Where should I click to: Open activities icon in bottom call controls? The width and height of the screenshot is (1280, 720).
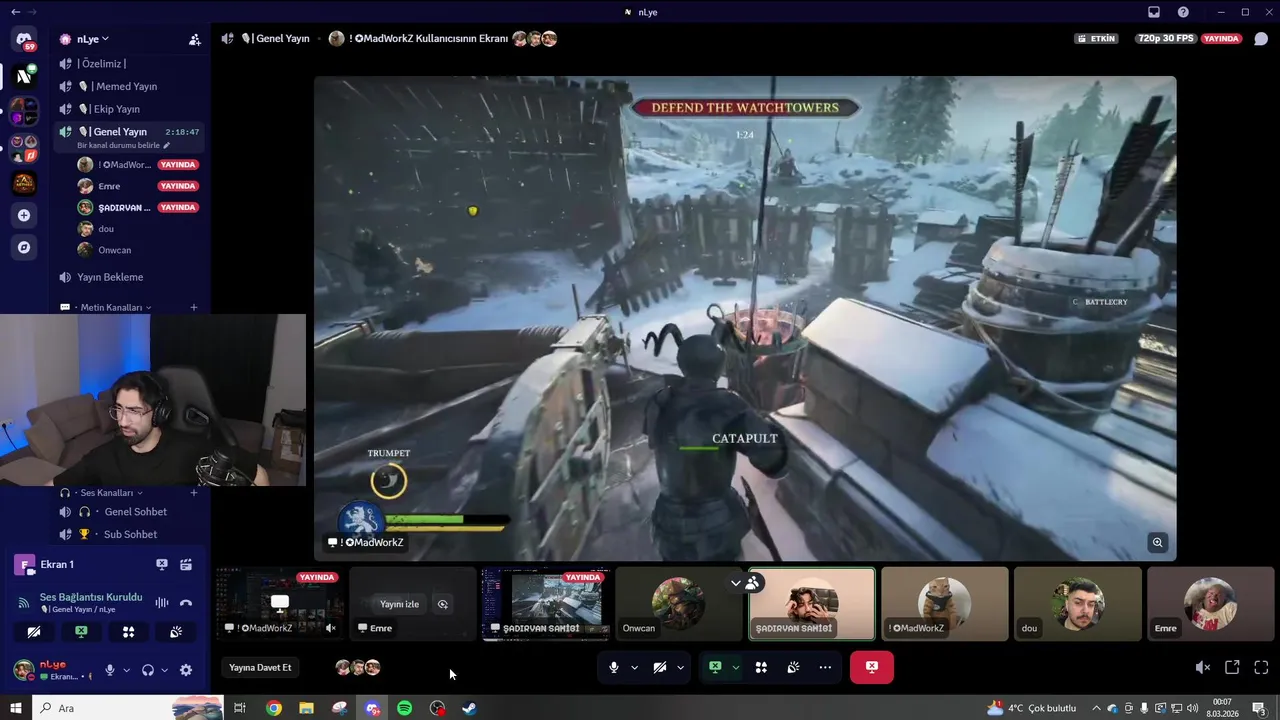[761, 667]
